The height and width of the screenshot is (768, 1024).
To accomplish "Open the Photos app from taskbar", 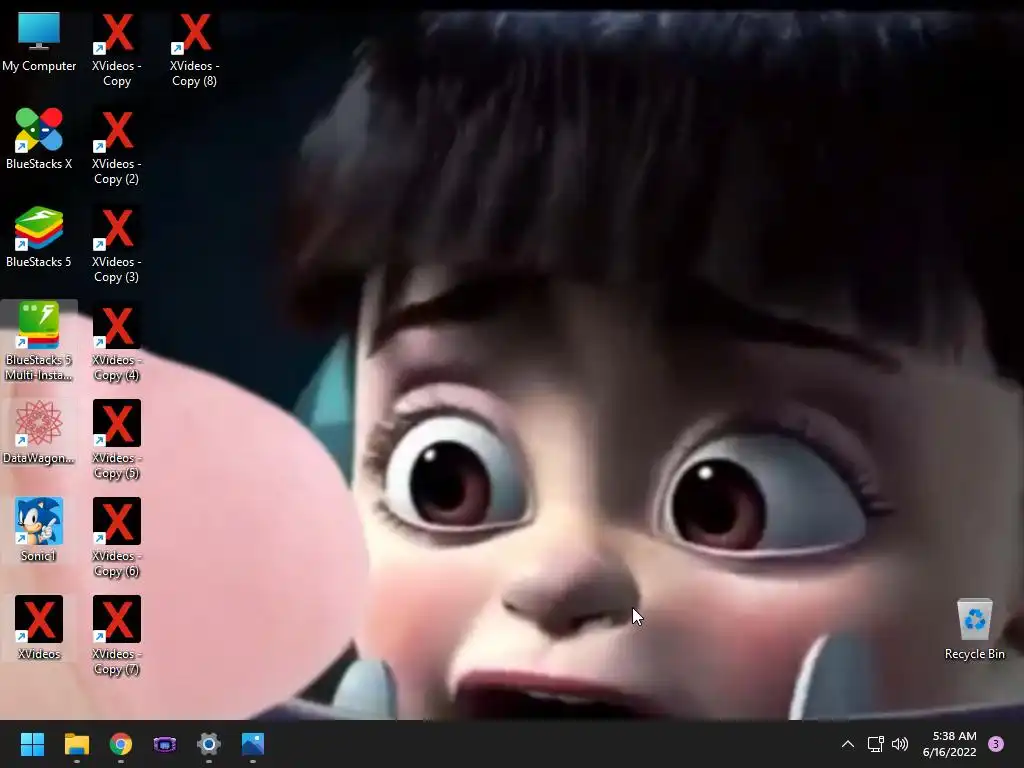I will point(253,744).
